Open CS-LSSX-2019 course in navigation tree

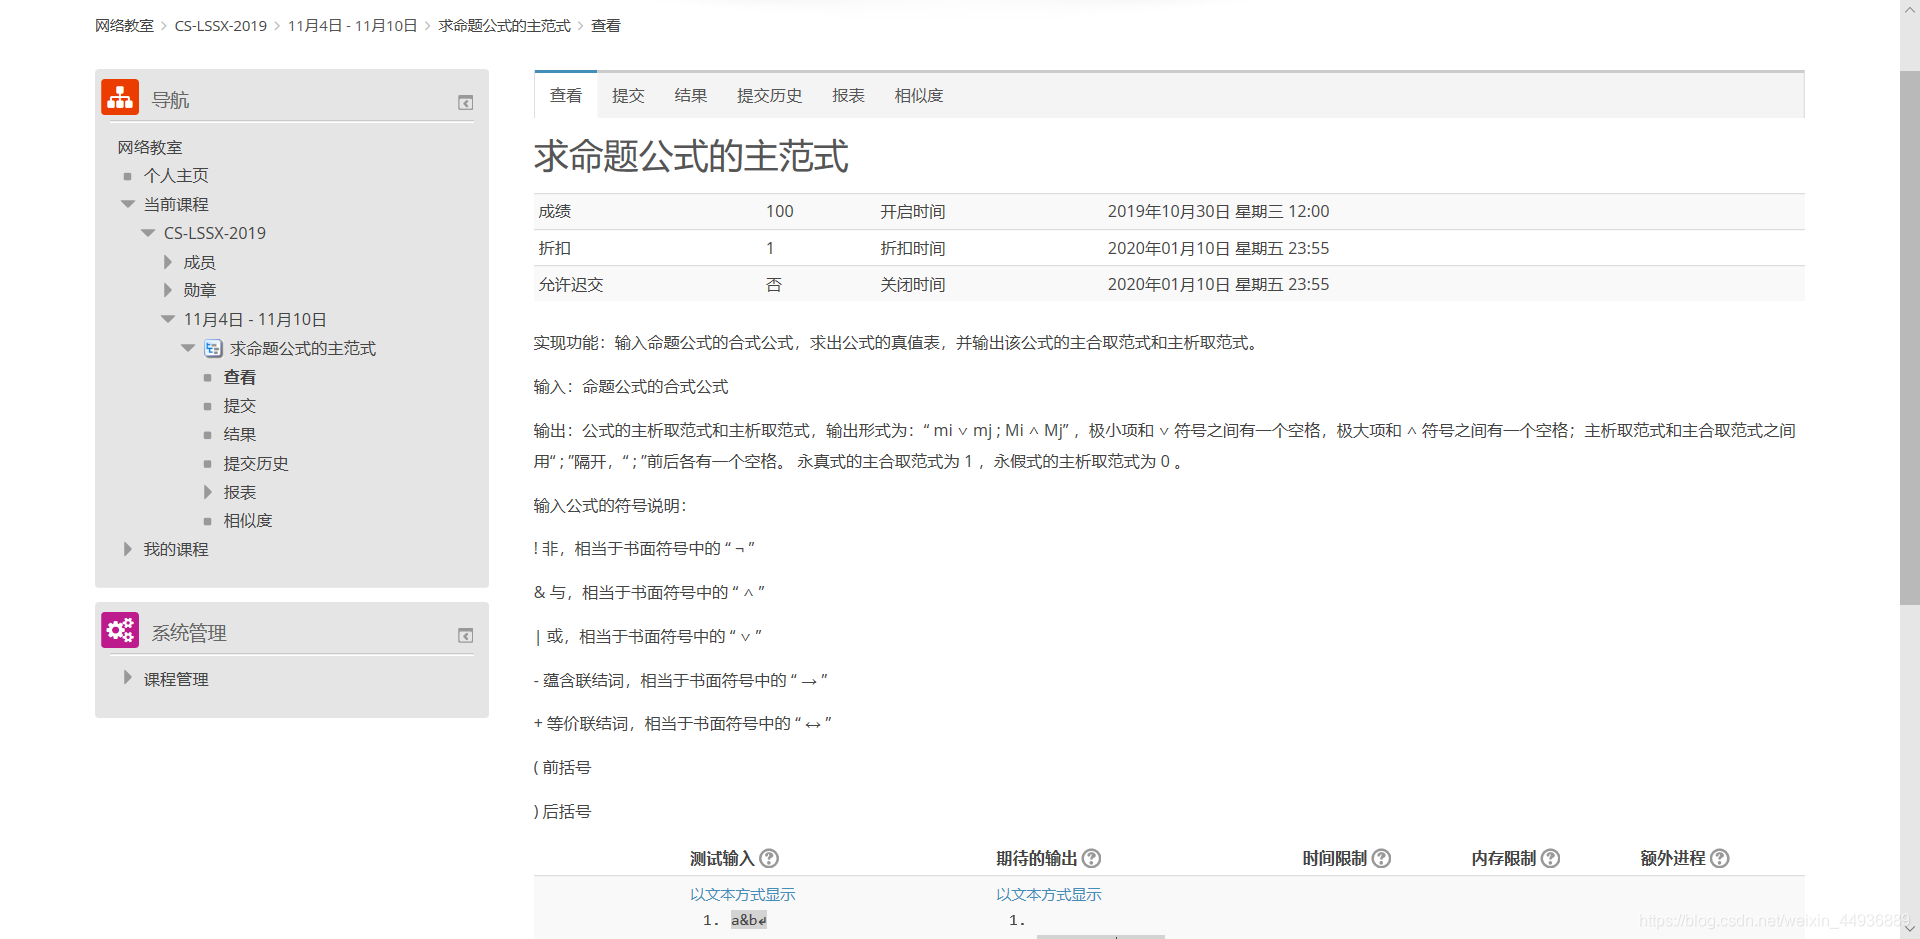215,233
